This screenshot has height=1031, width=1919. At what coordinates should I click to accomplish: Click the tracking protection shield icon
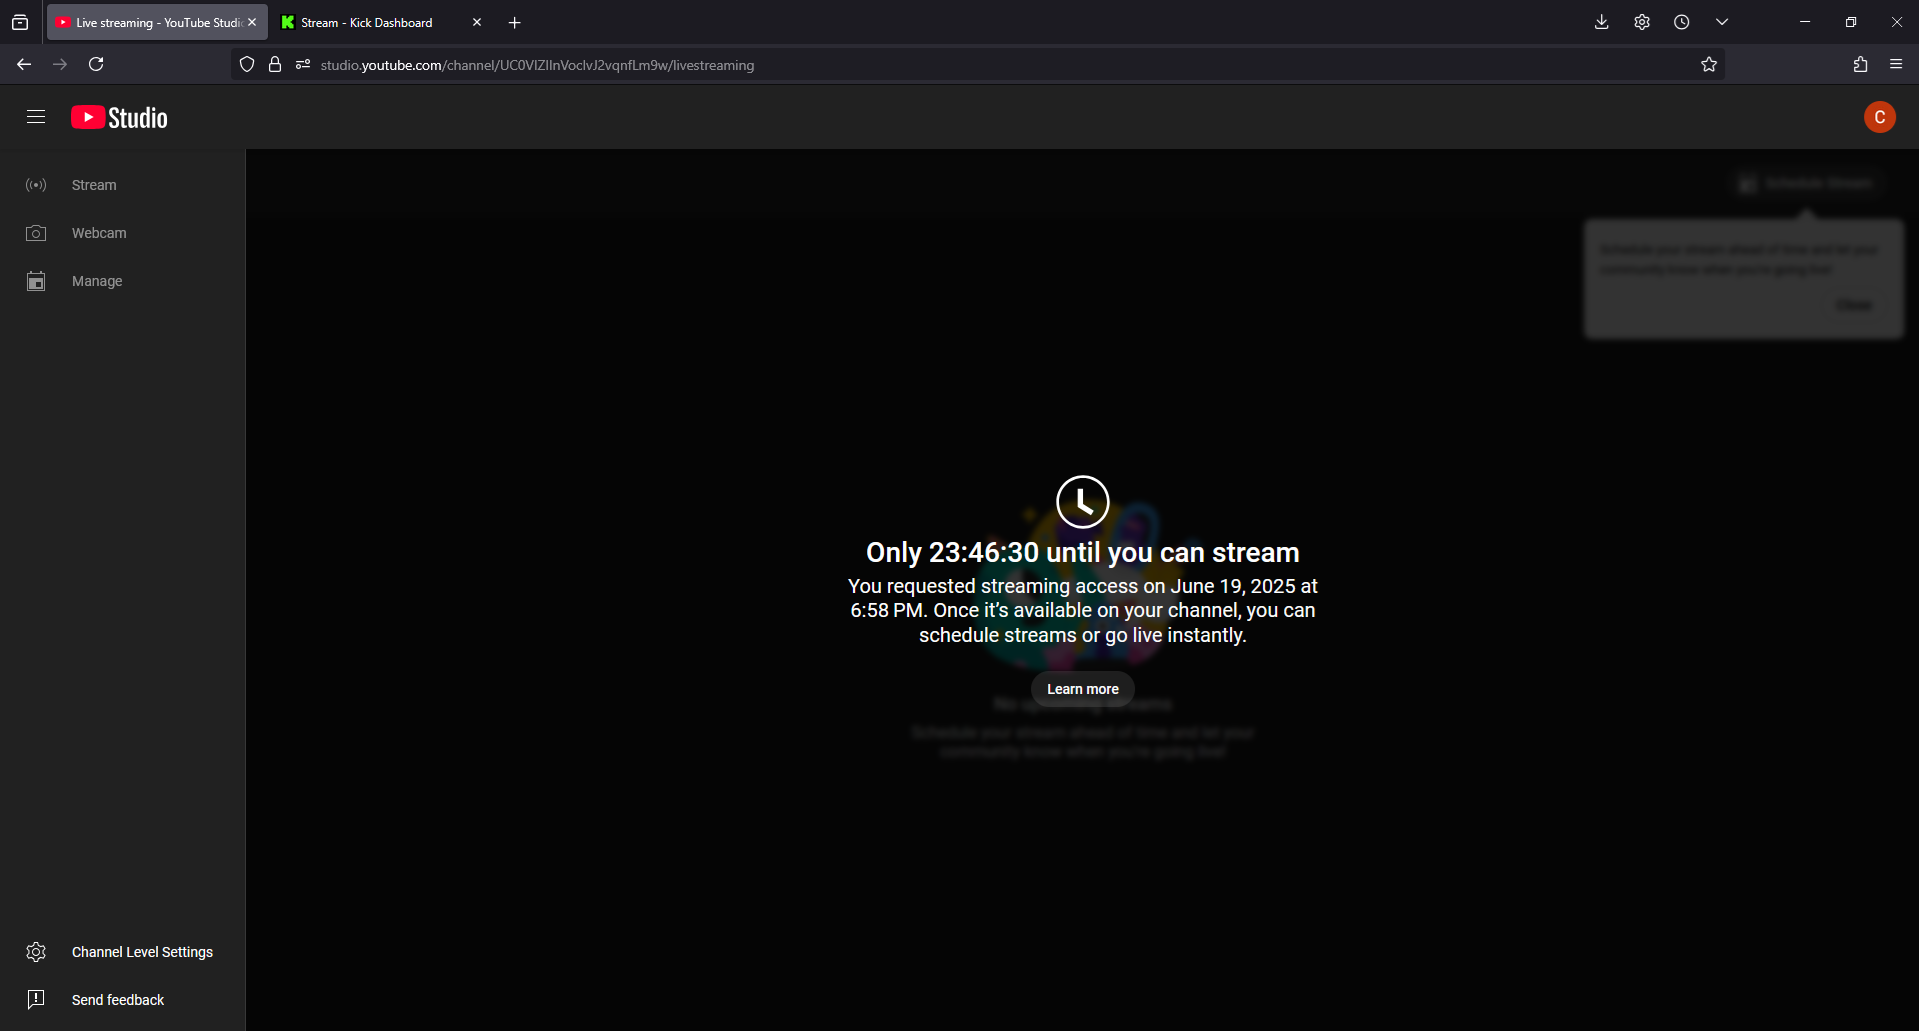point(247,65)
